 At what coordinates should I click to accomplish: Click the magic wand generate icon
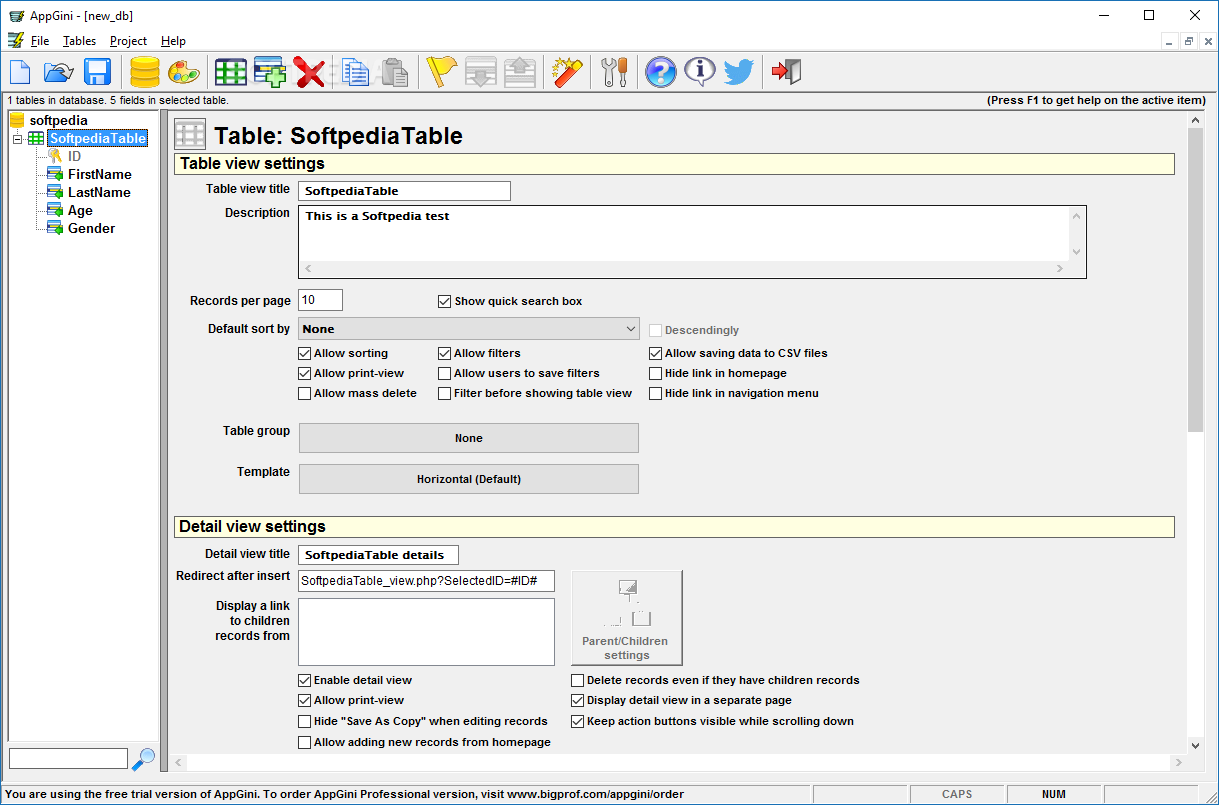(x=567, y=72)
